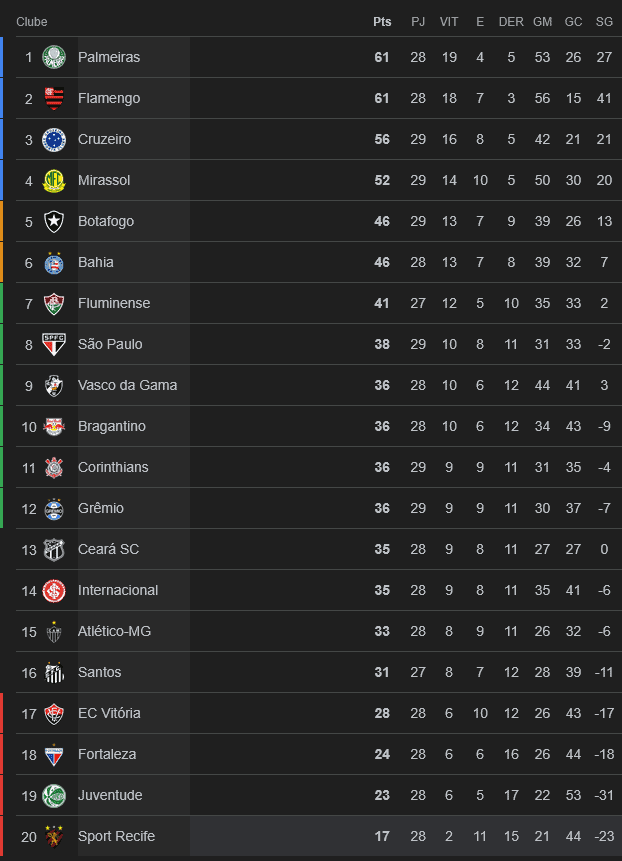Open the Bahia team name link
The image size is (622, 861).
coord(96,262)
